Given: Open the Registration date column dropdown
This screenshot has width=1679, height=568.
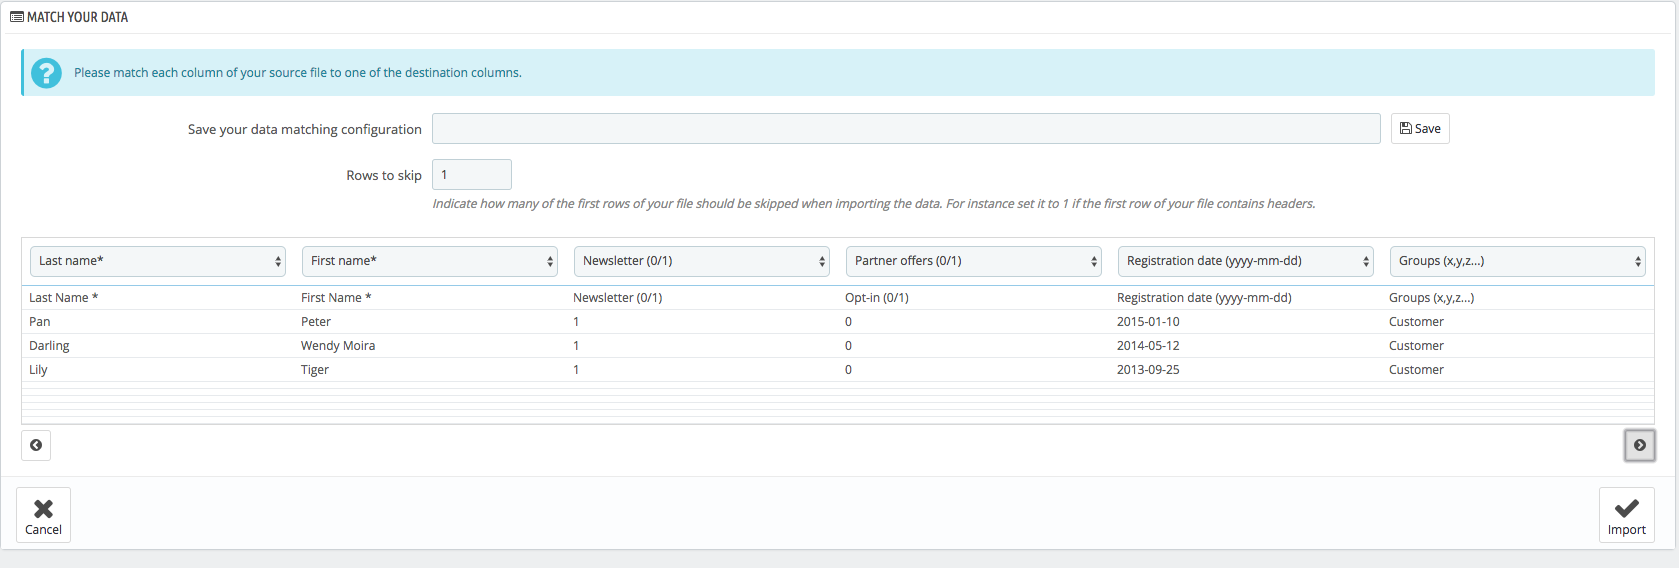Looking at the screenshot, I should (x=1246, y=261).
